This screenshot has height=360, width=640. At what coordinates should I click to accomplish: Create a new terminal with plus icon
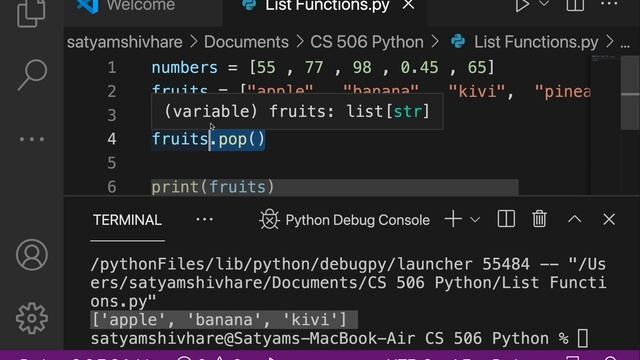click(x=453, y=219)
